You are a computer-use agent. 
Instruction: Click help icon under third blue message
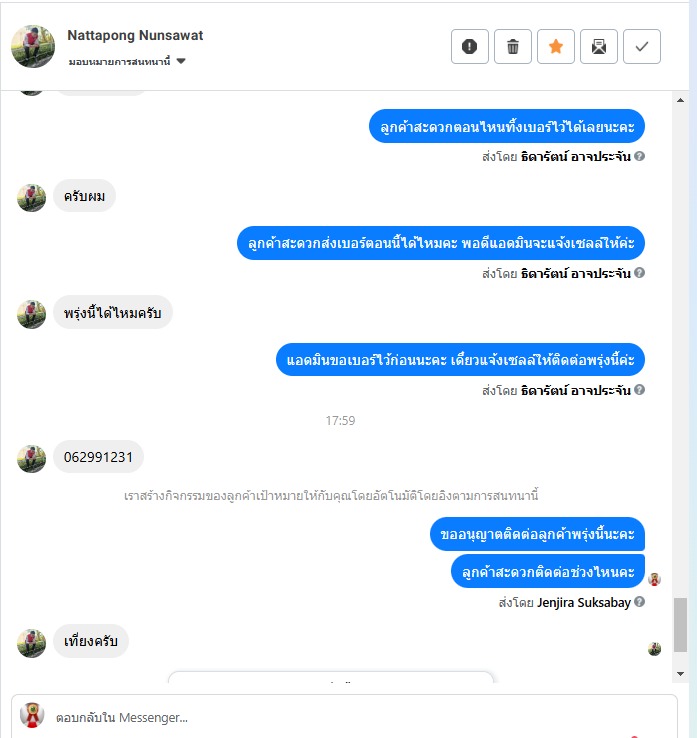[639, 390]
